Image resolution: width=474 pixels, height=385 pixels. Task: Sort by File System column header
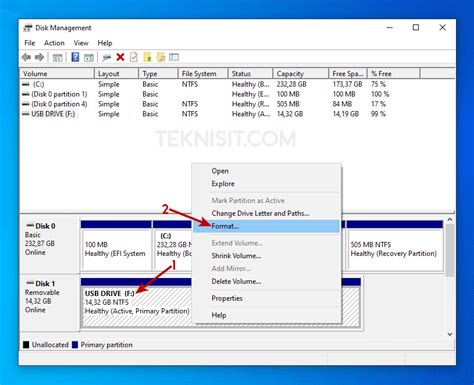[203, 74]
